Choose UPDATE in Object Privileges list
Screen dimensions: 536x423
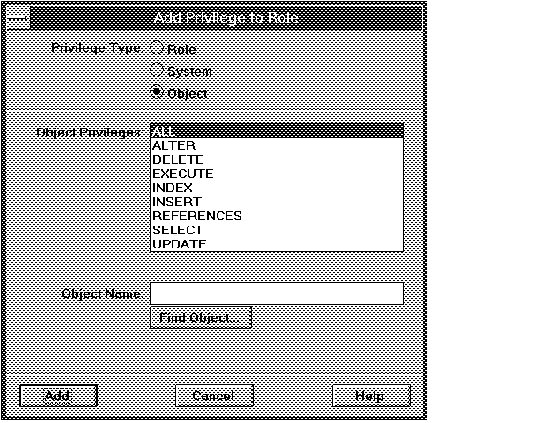tap(277, 244)
